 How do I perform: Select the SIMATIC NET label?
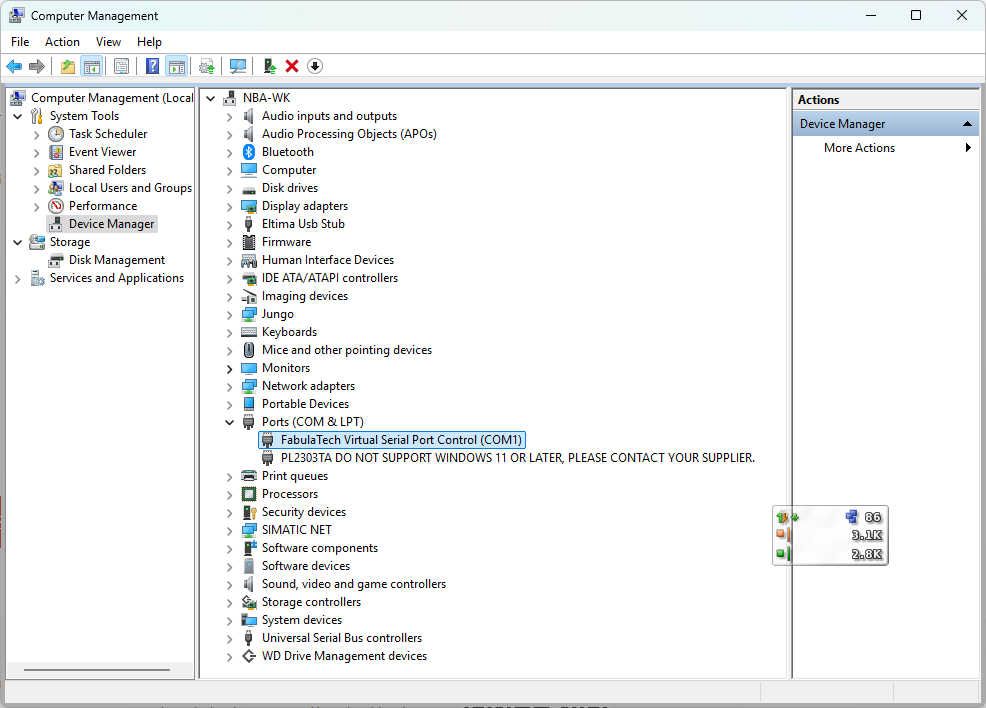pyautogui.click(x=297, y=530)
